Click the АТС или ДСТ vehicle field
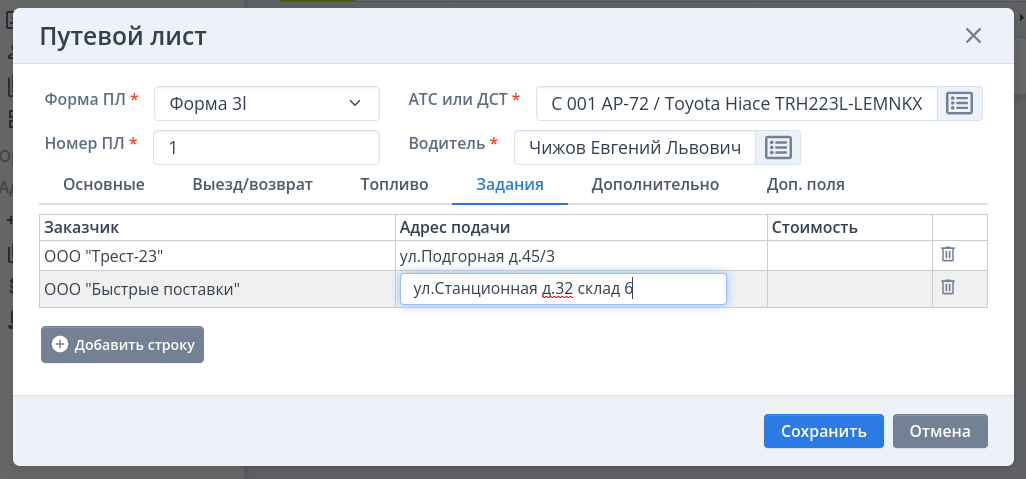 [736, 103]
